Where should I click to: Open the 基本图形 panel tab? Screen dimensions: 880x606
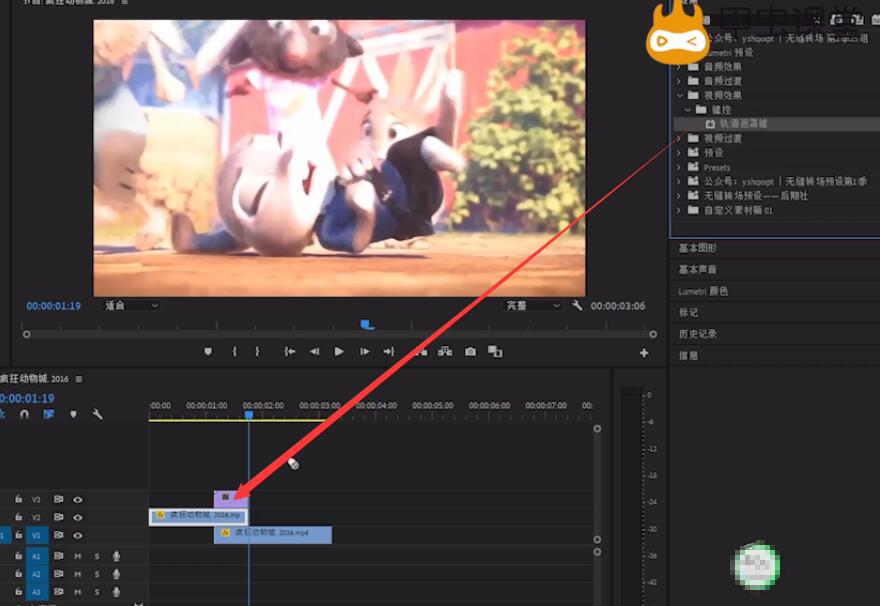pos(697,248)
